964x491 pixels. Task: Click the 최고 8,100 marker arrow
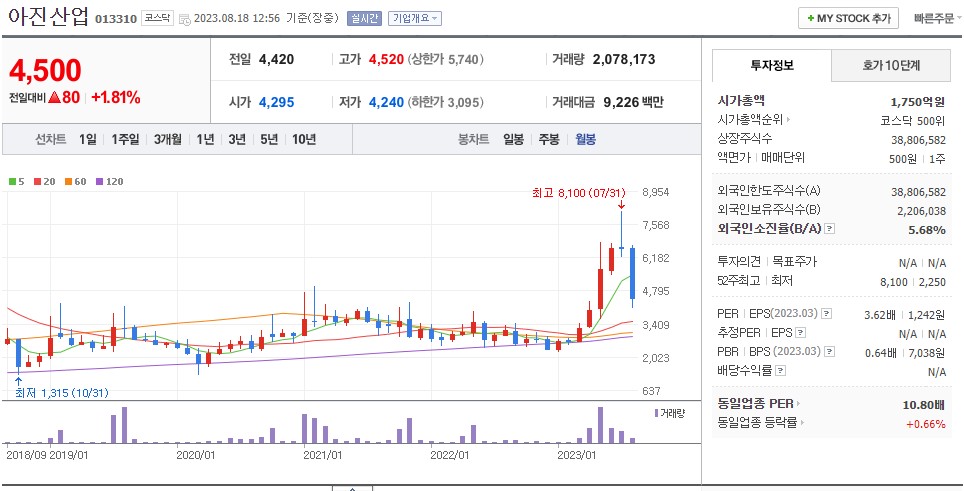click(621, 205)
